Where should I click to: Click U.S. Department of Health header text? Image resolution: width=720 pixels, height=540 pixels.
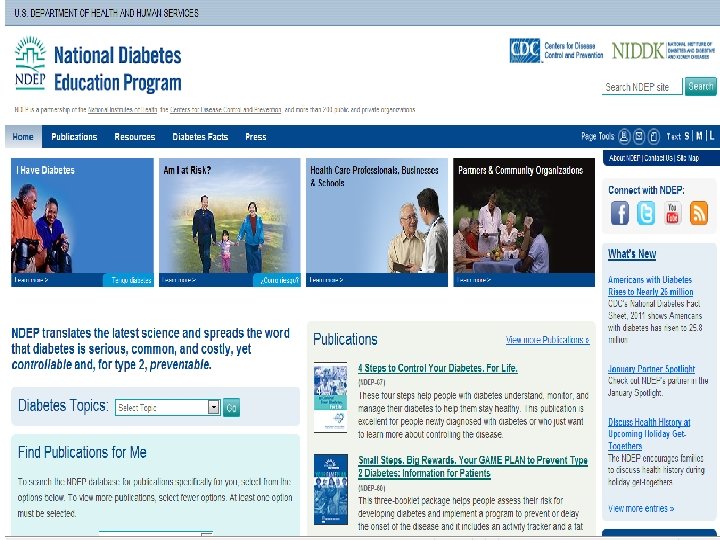click(x=107, y=13)
